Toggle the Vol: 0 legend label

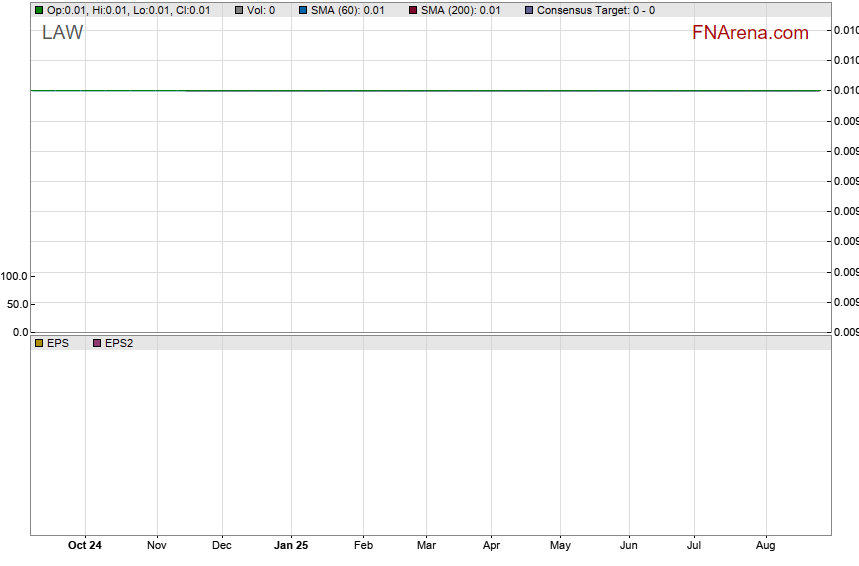[x=261, y=10]
